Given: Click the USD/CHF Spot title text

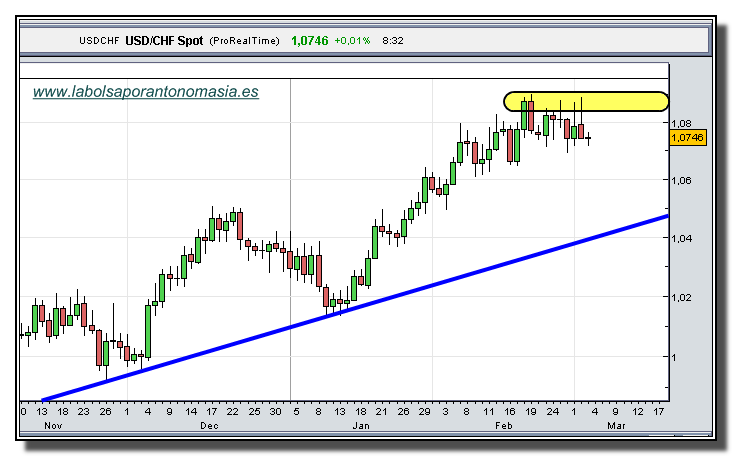Looking at the screenshot, I should [166, 41].
